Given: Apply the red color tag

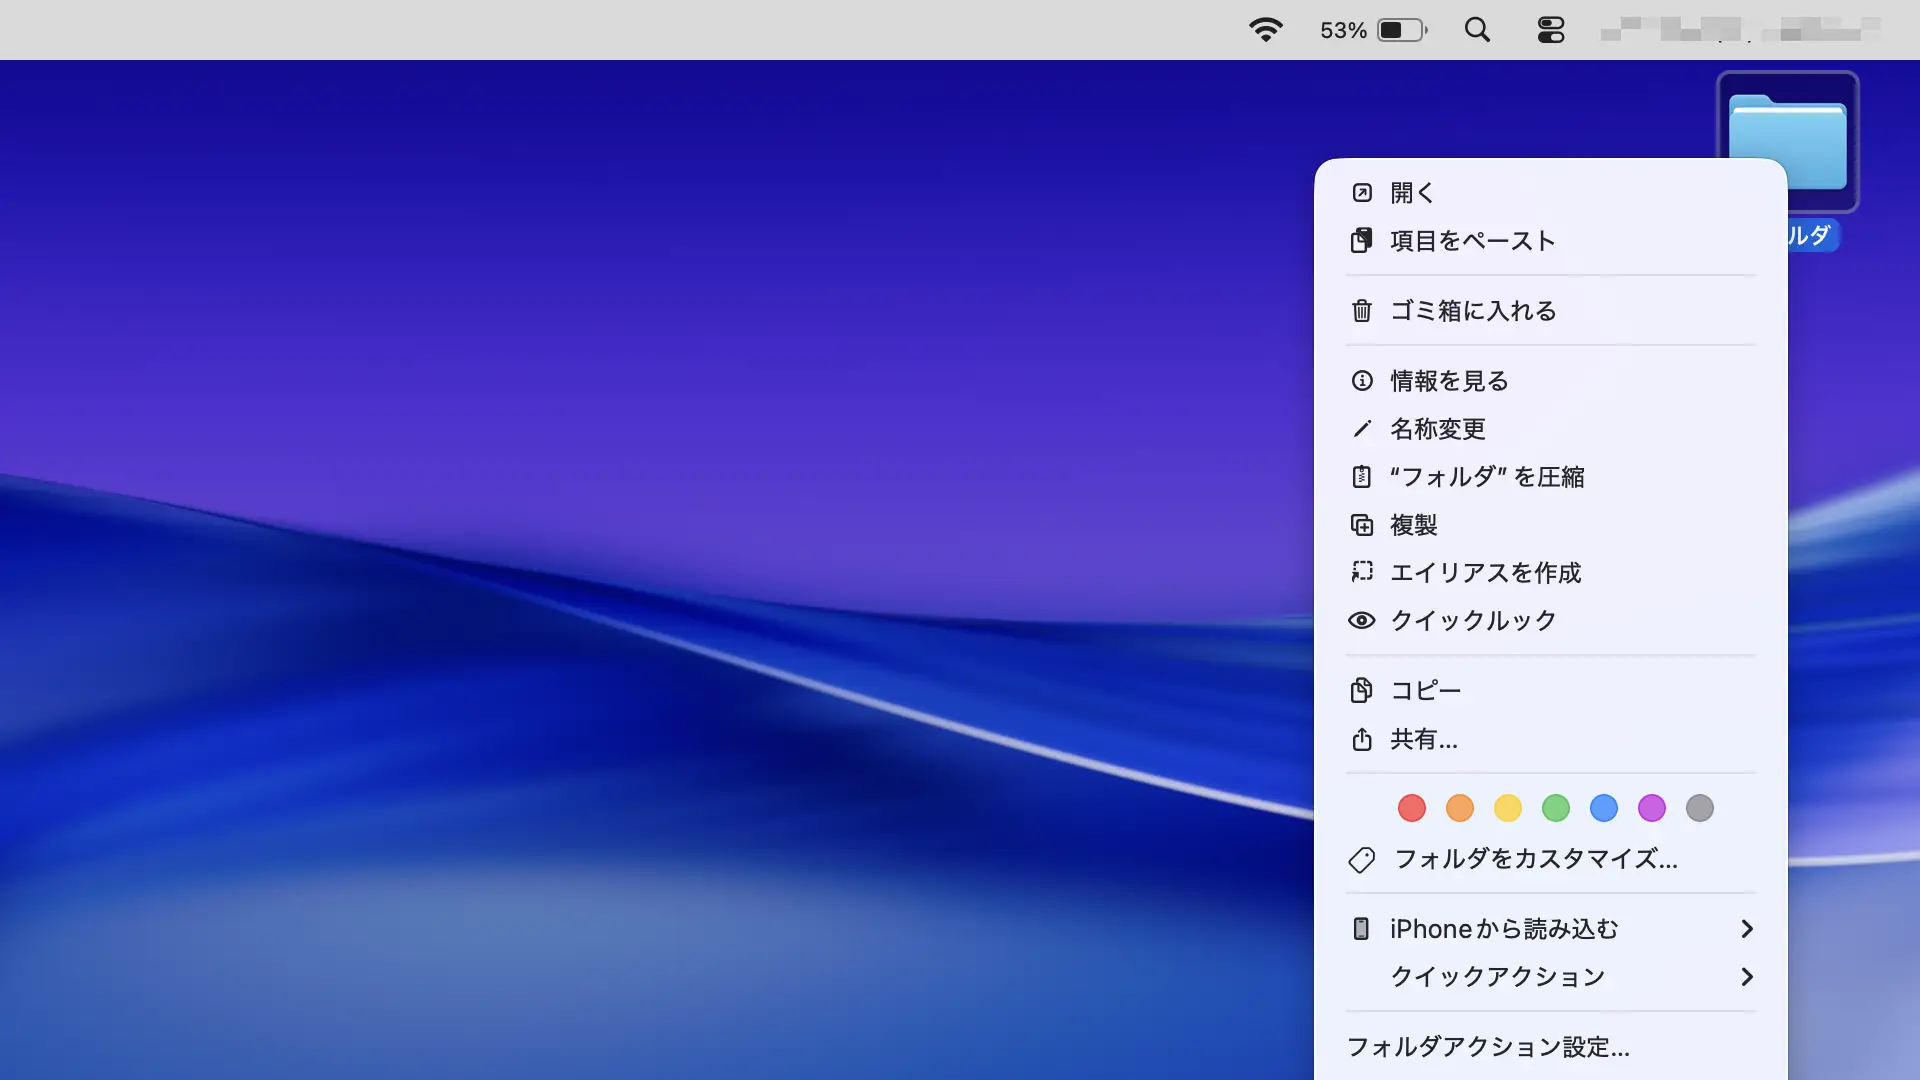Looking at the screenshot, I should 1411,808.
